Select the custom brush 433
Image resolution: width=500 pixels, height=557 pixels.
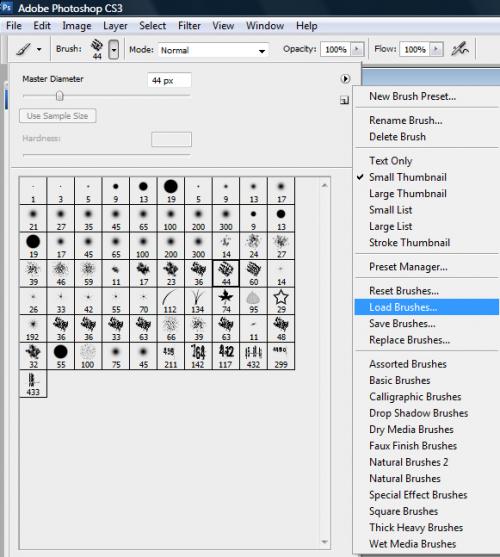(33, 384)
